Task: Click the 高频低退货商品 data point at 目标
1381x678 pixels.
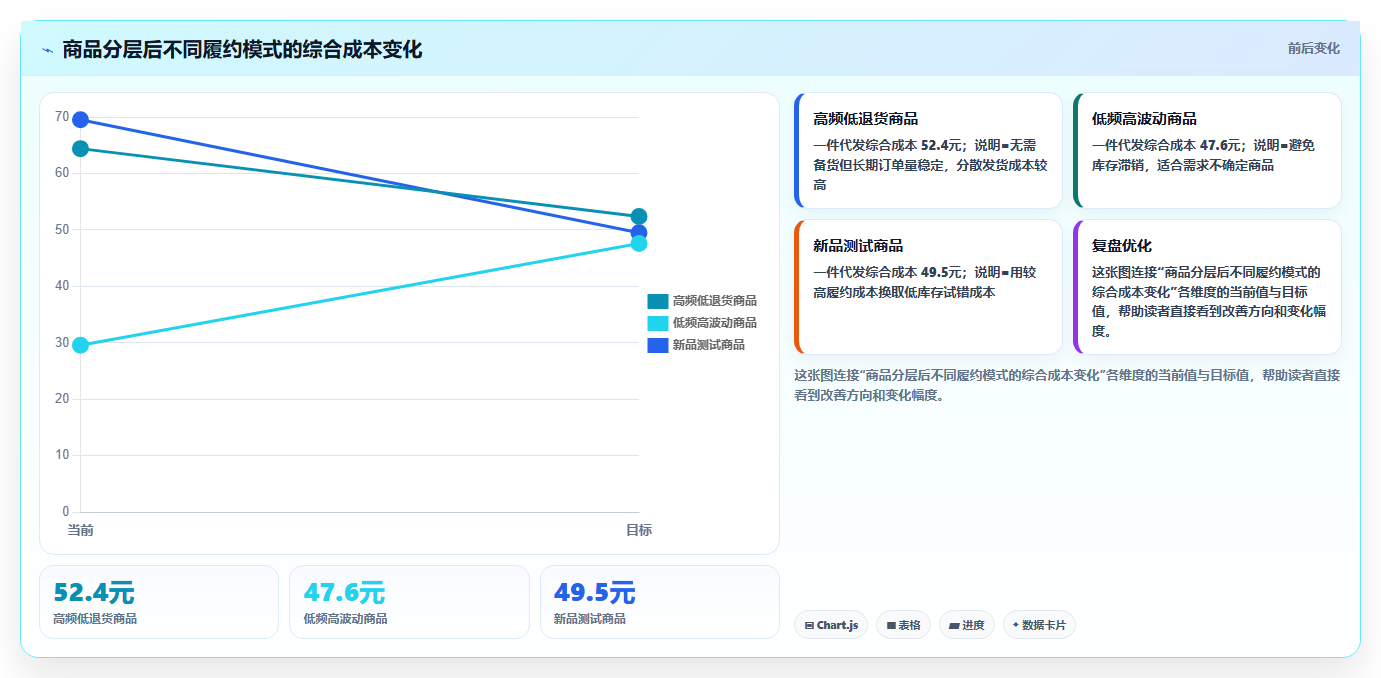Action: point(639,217)
